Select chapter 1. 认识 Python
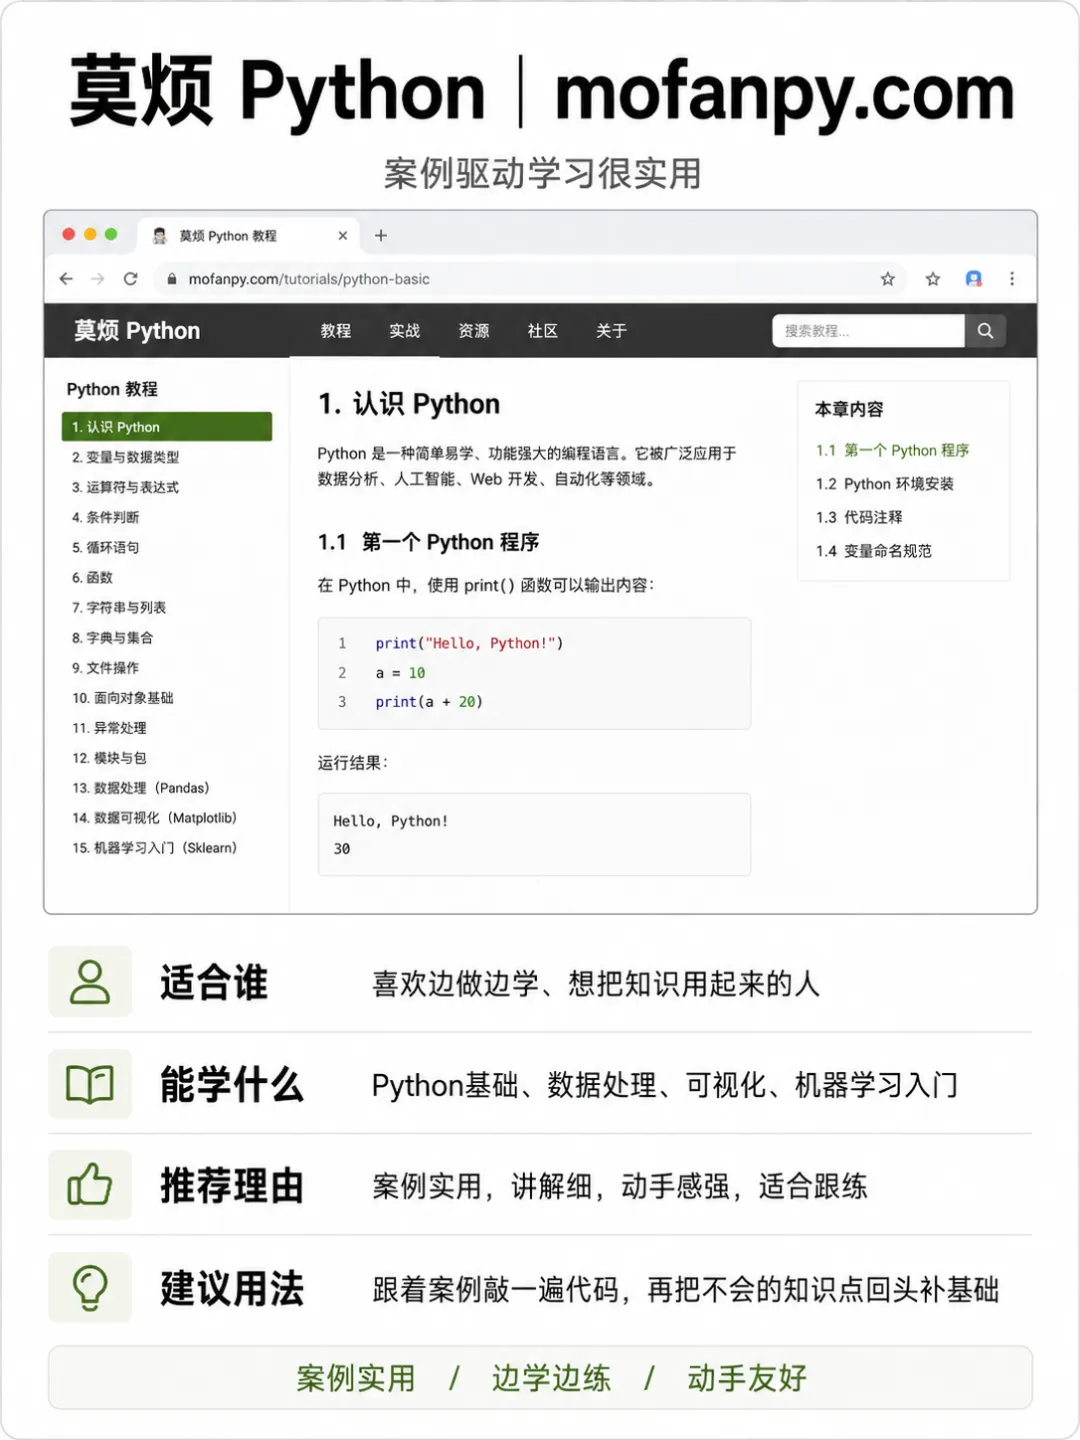The image size is (1080, 1440). tap(167, 427)
